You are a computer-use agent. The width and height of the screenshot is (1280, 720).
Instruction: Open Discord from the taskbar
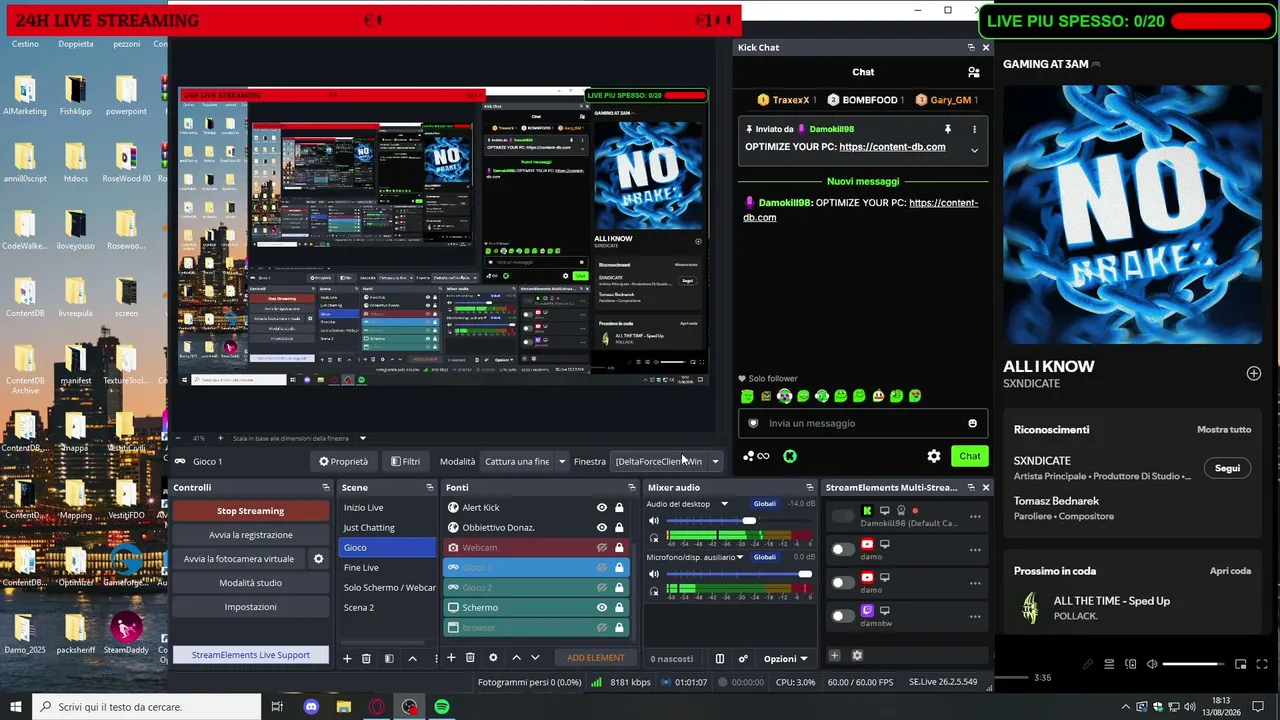tap(311, 707)
